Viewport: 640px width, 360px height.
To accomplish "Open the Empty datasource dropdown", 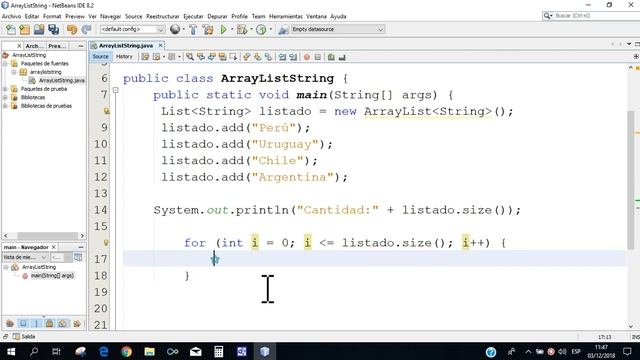I will coord(337,29).
